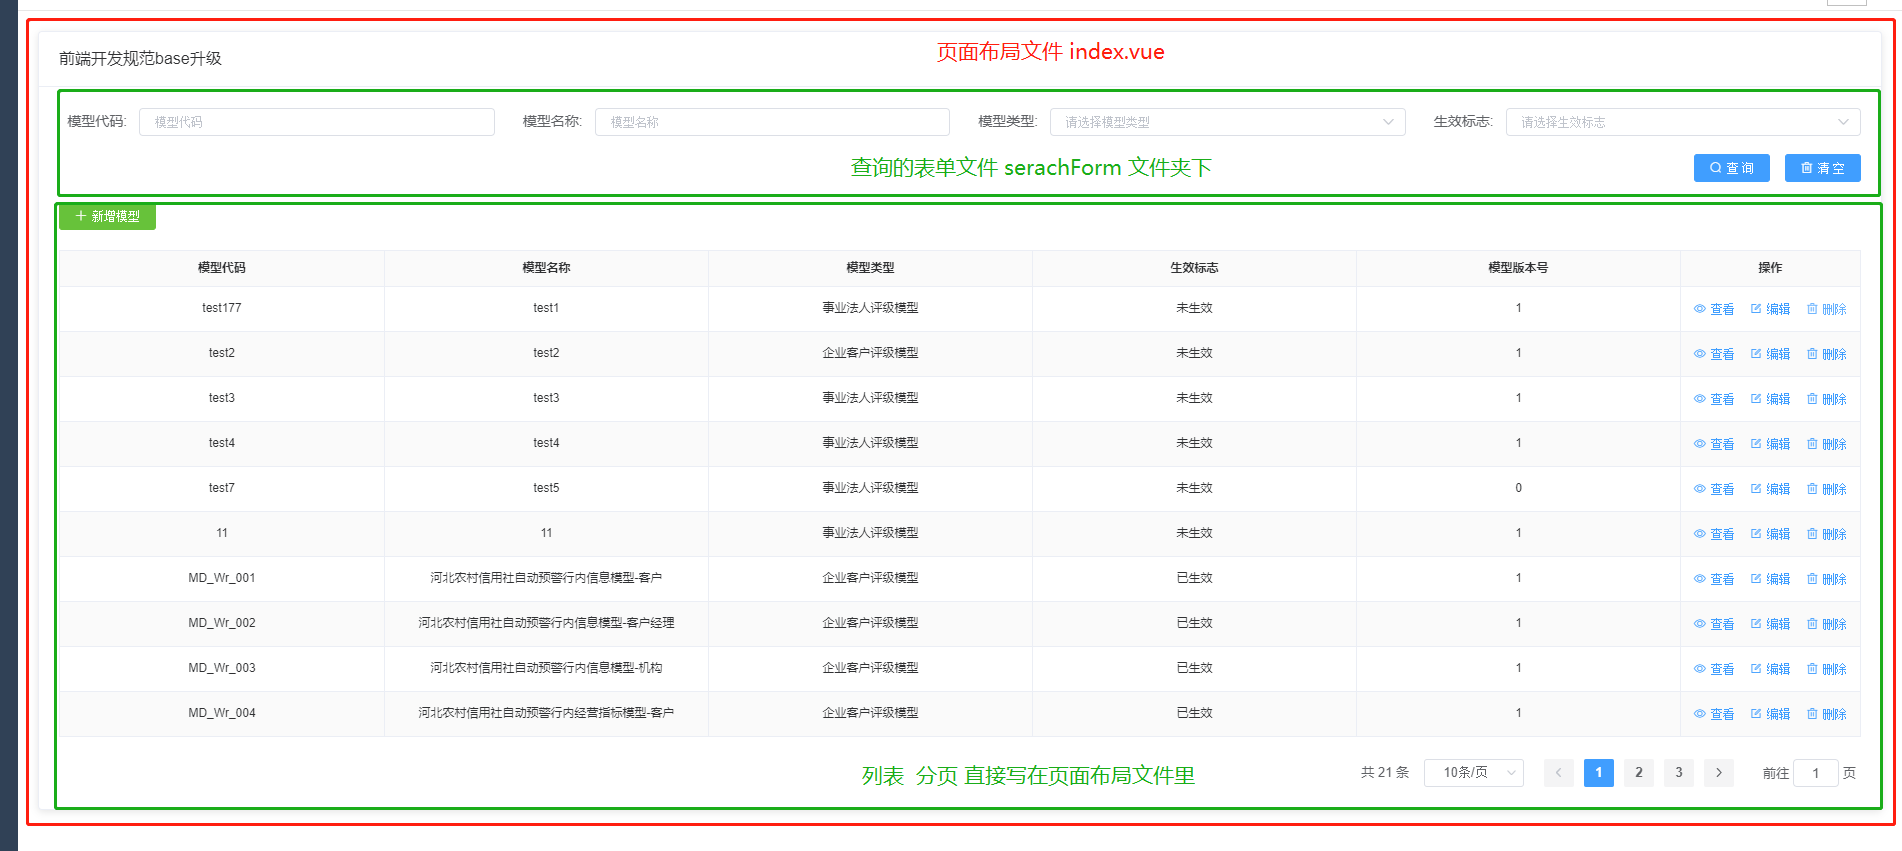Open the 模型类型 dropdown selector
The height and width of the screenshot is (851, 1902).
(1227, 122)
